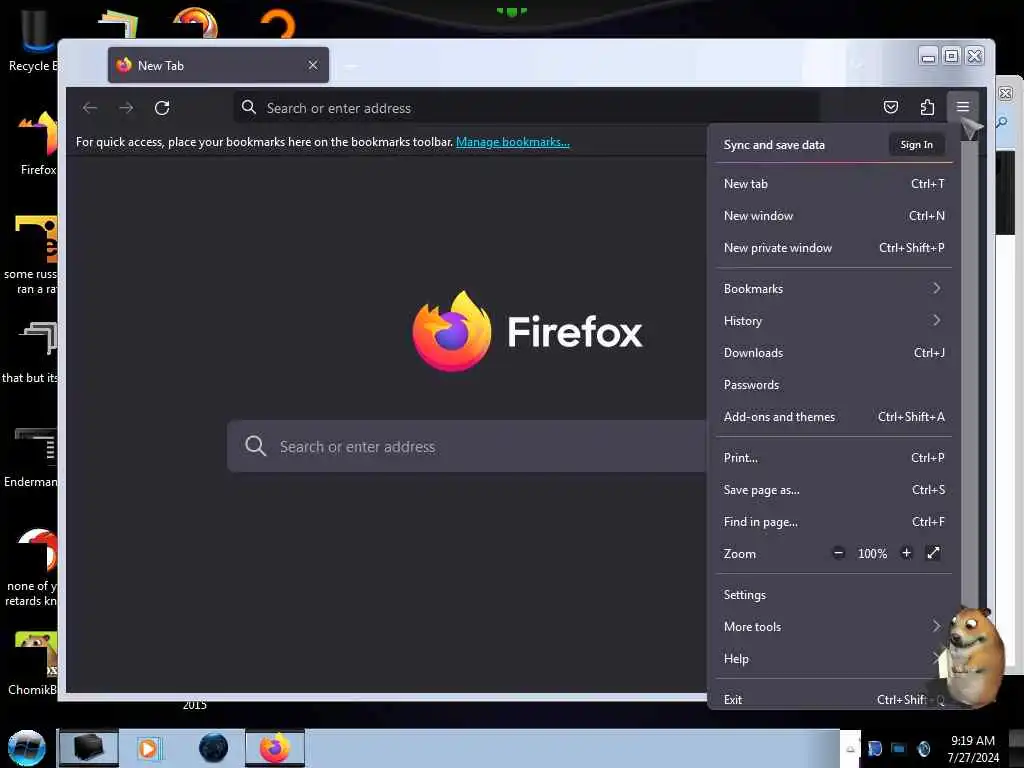Open the black box taskbar icon
The height and width of the screenshot is (768, 1024).
click(x=88, y=748)
